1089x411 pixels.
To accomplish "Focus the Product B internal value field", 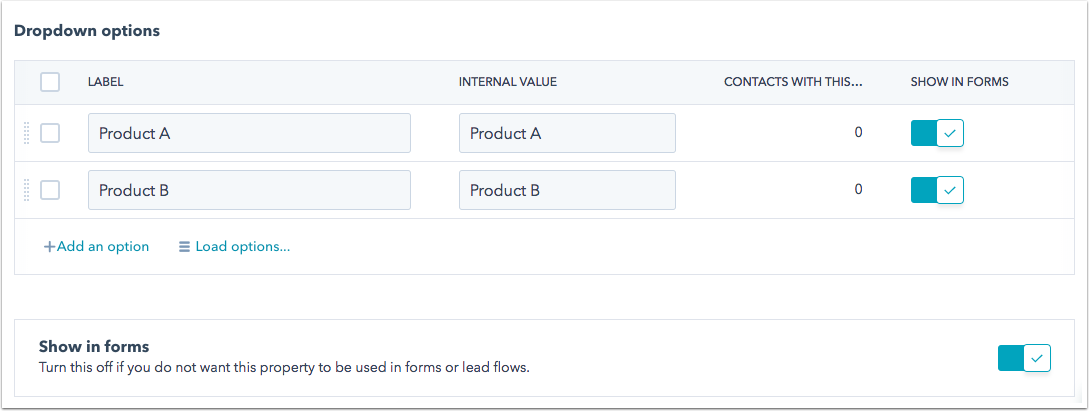I will [x=567, y=190].
